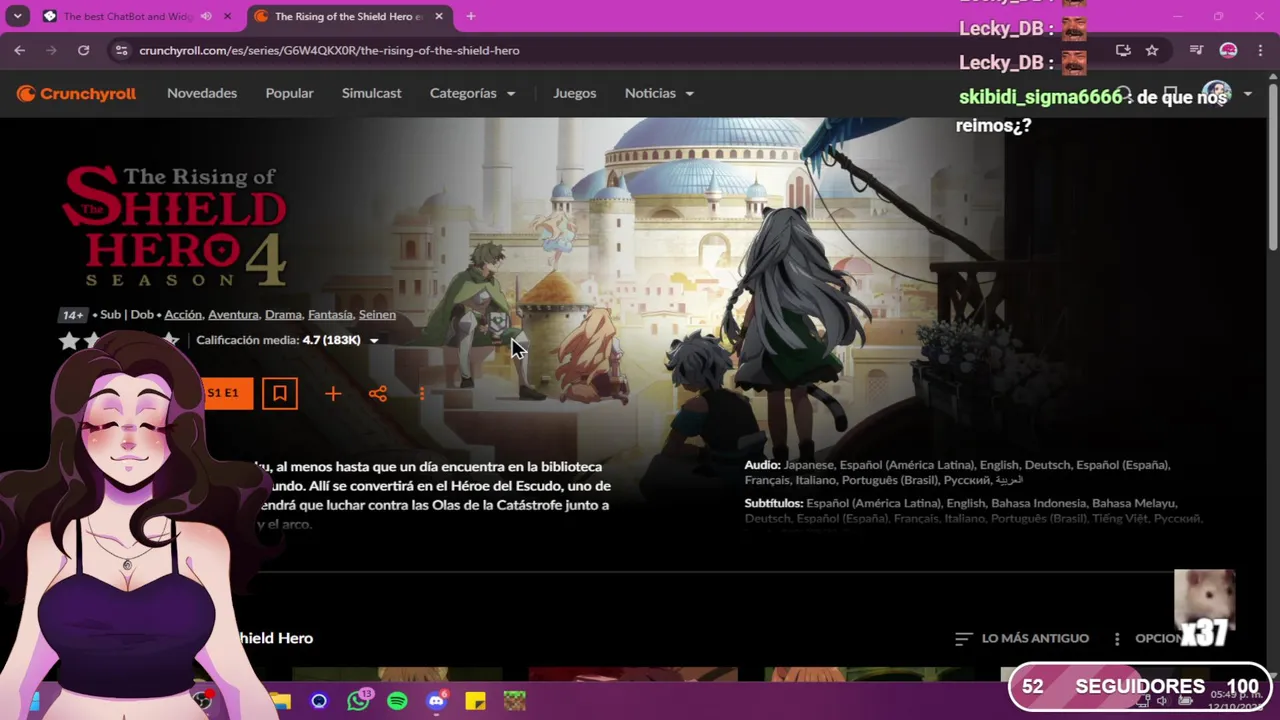
Task: Open the series more options three dots
Action: point(422,394)
